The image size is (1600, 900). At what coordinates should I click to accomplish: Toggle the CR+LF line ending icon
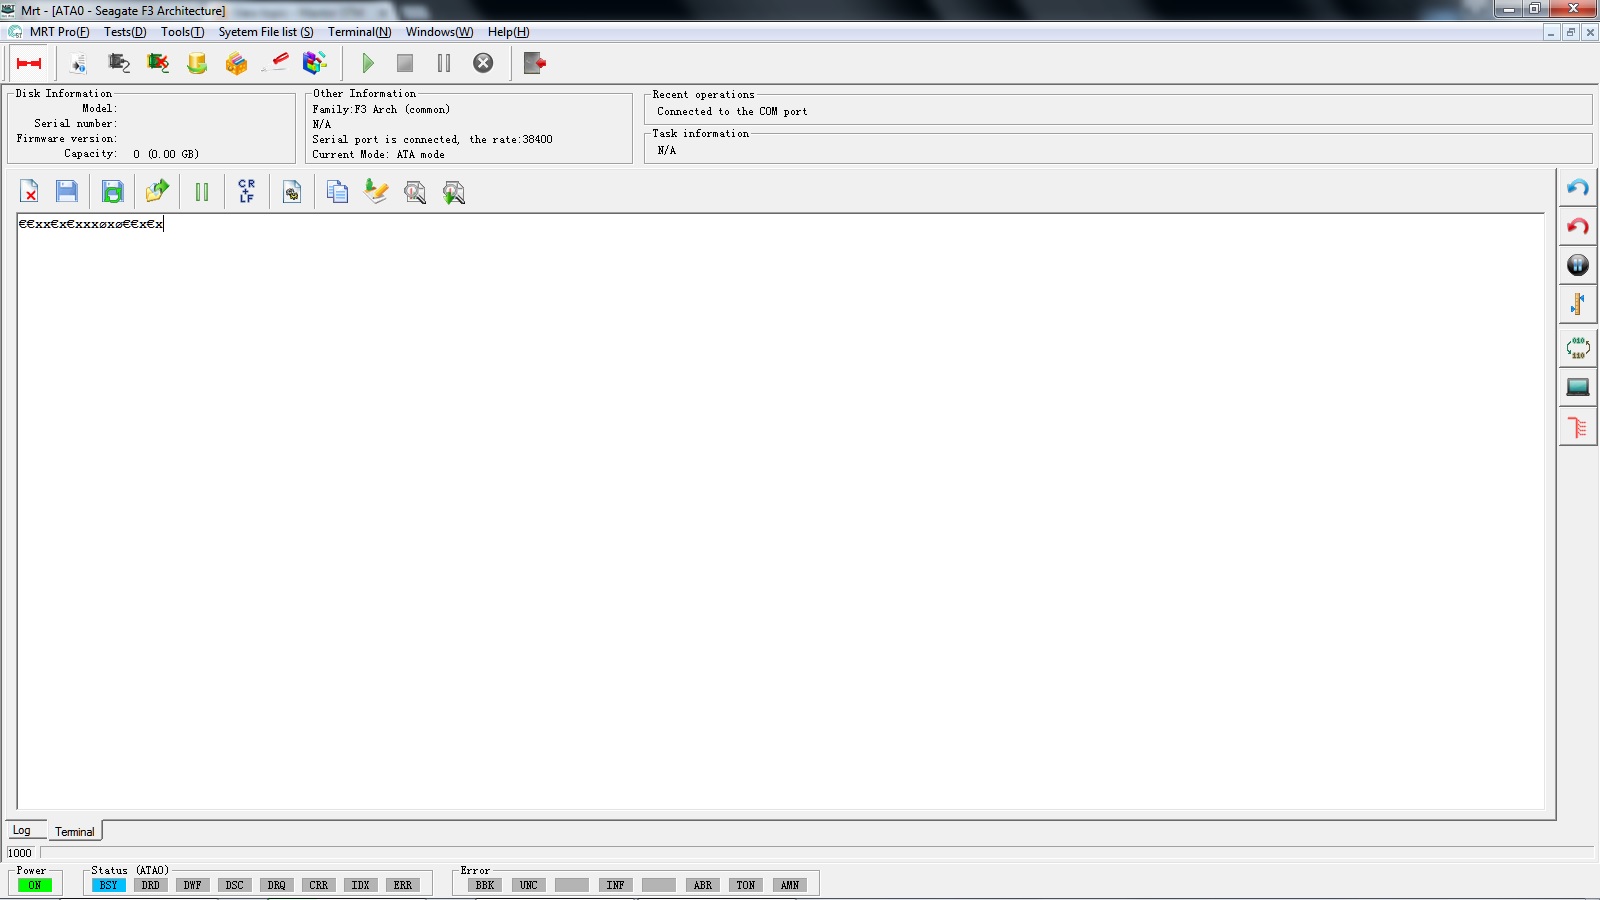point(247,191)
